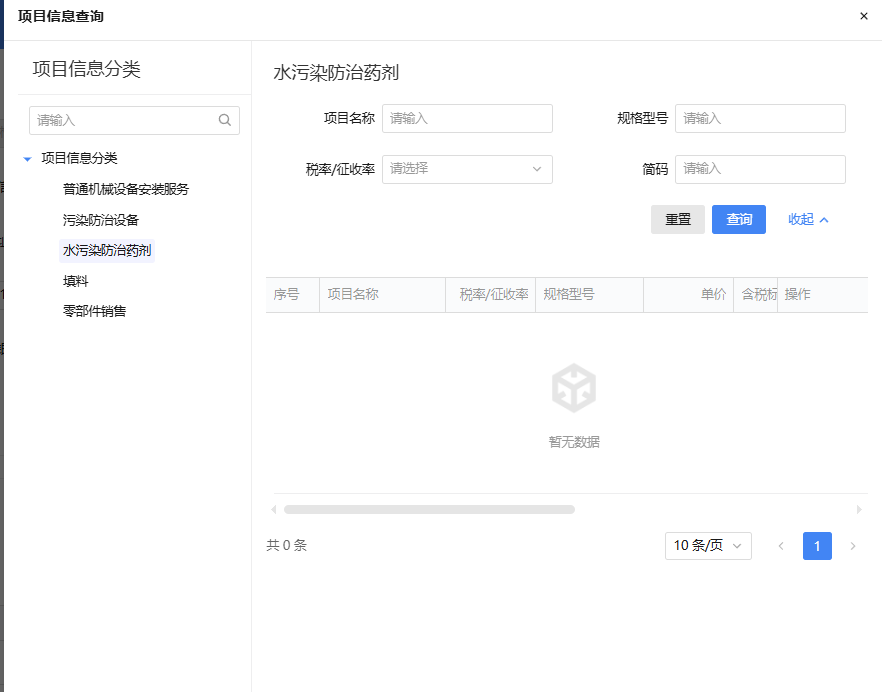Close the 项目信息查询 dialog

click(864, 16)
